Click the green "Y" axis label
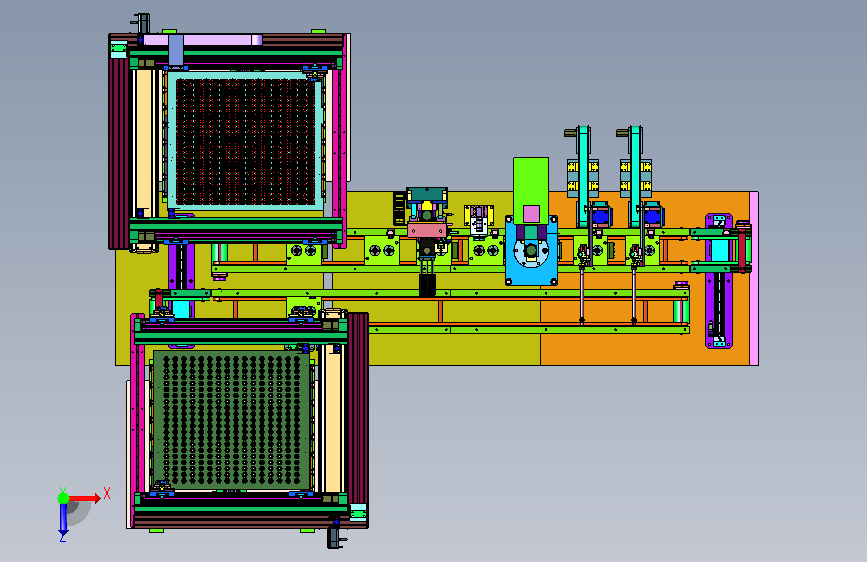This screenshot has height=562, width=867. tap(62, 490)
